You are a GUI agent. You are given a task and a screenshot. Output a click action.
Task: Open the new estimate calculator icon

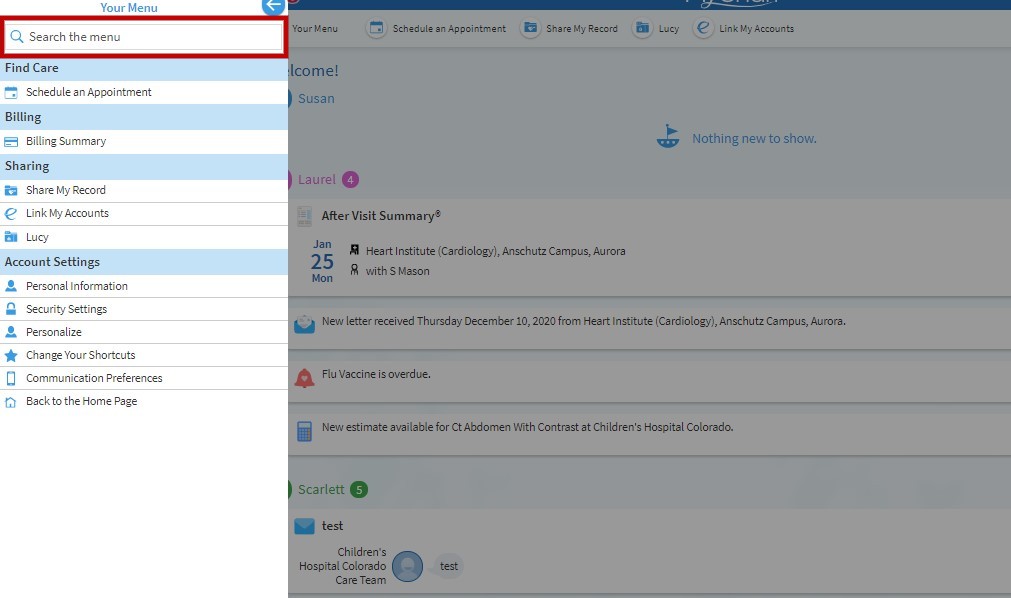tap(304, 431)
